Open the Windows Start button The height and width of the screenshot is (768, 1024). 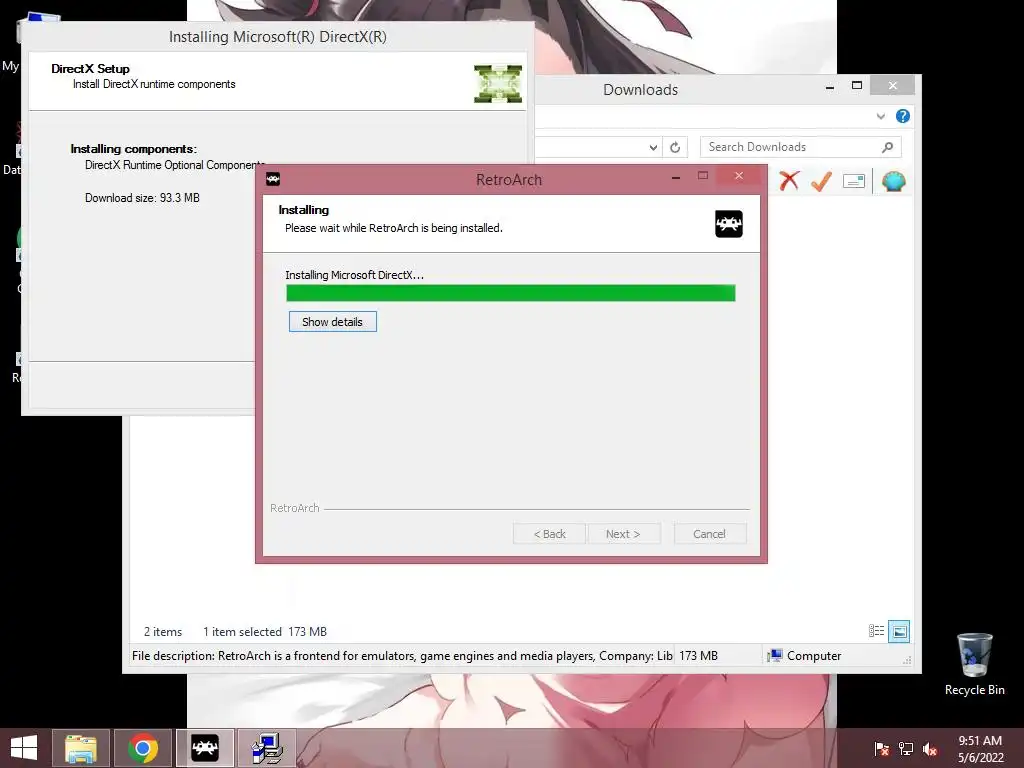tap(24, 748)
